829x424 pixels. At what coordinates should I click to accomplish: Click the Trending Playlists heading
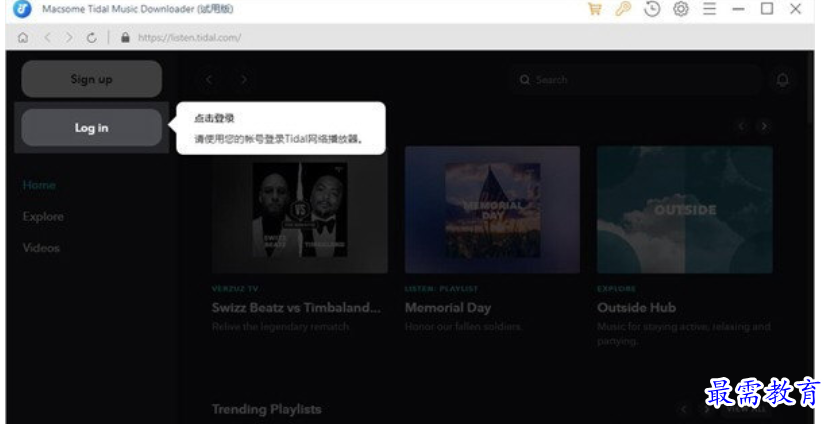[266, 410]
